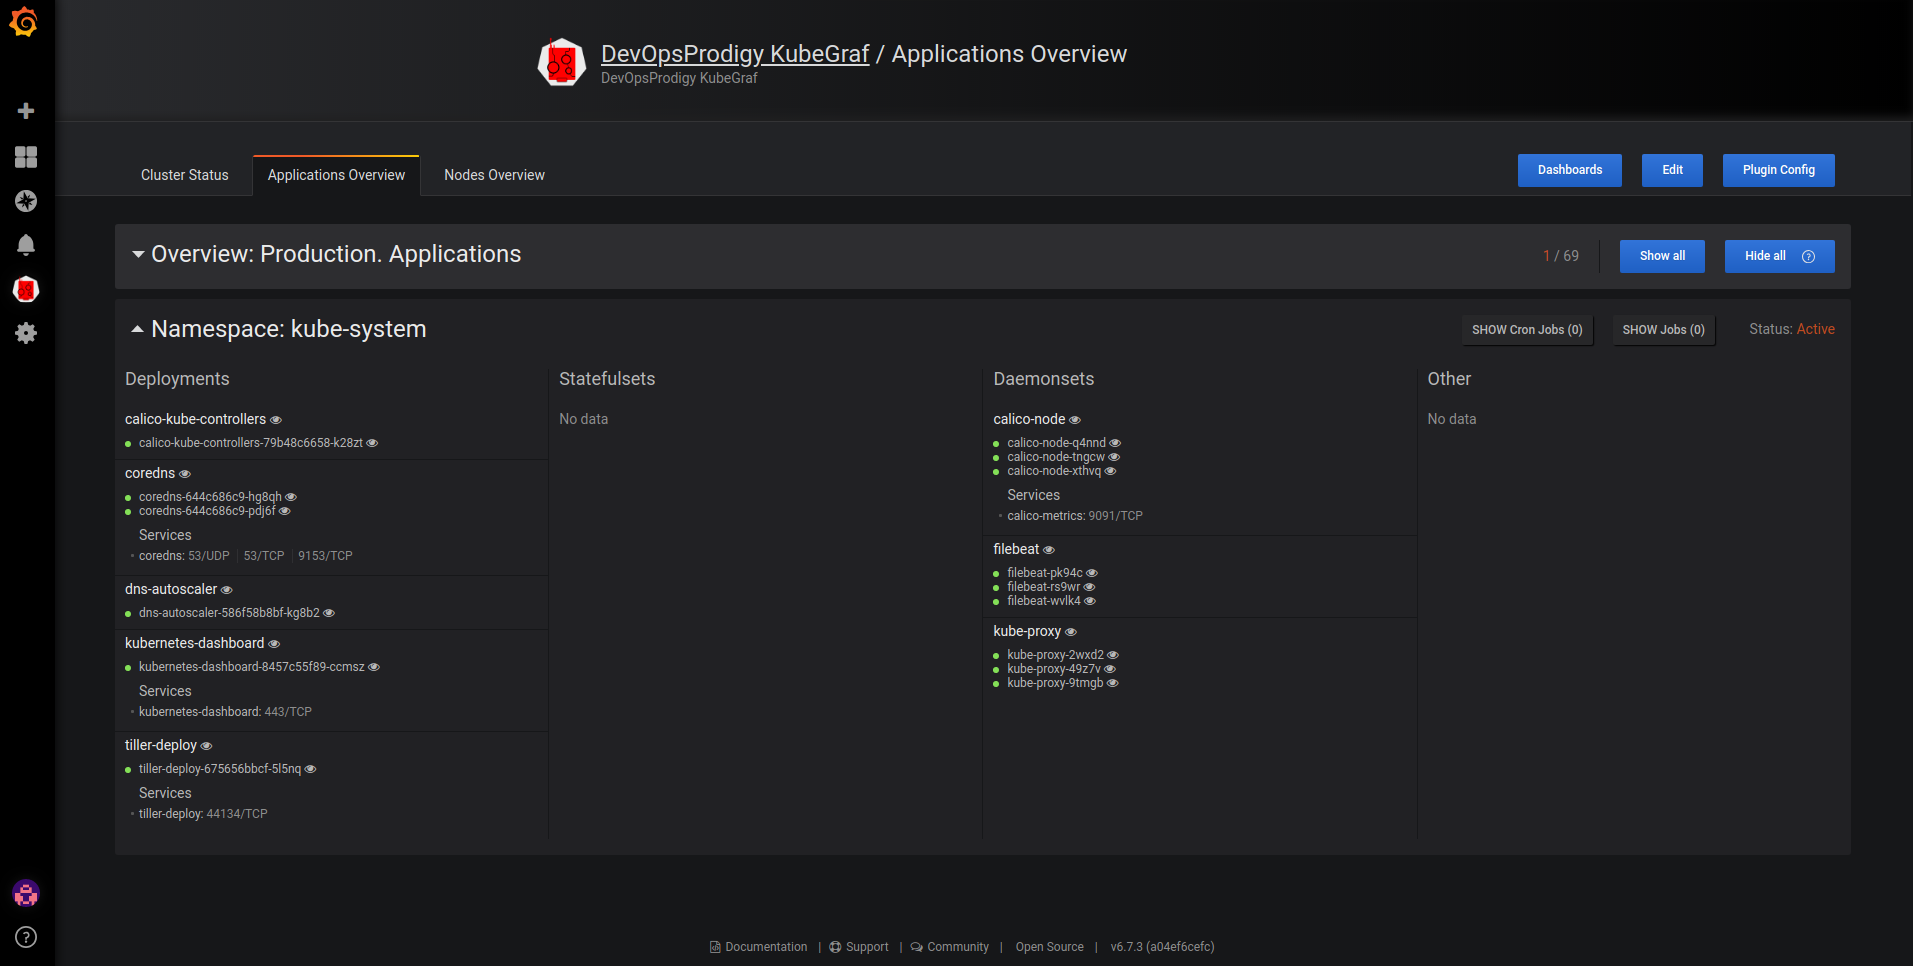Image resolution: width=1913 pixels, height=966 pixels.
Task: Click the tiller-deploy: 44134/TCP service entry
Action: point(203,814)
